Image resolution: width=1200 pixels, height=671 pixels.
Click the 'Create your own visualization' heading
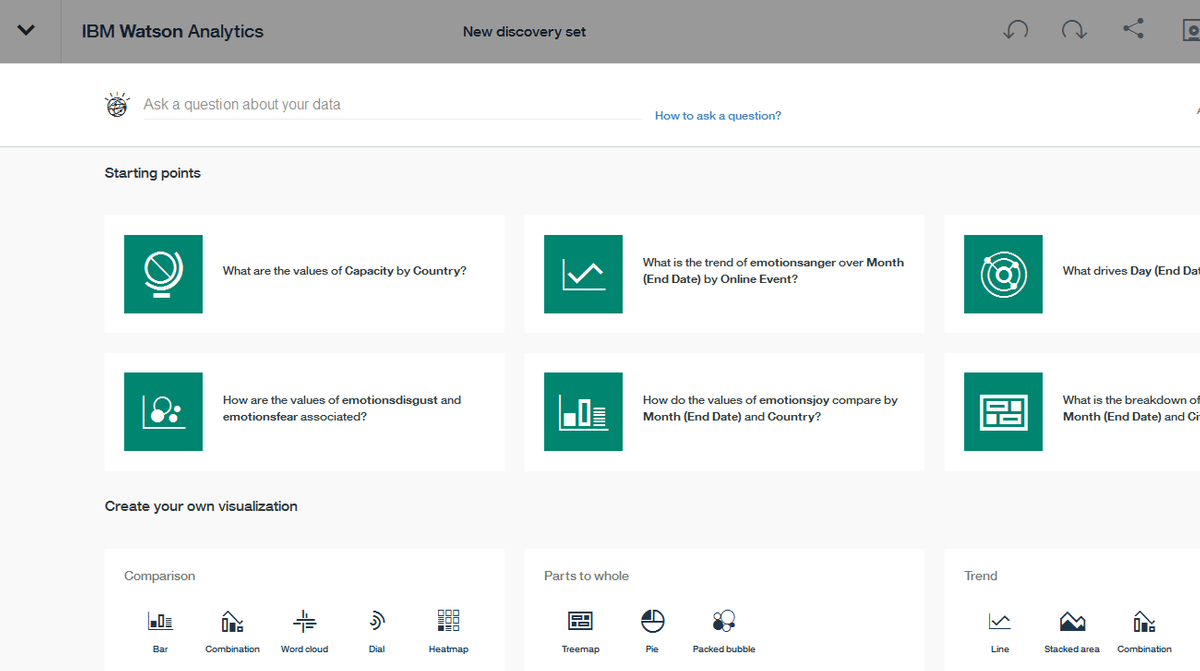(x=201, y=506)
